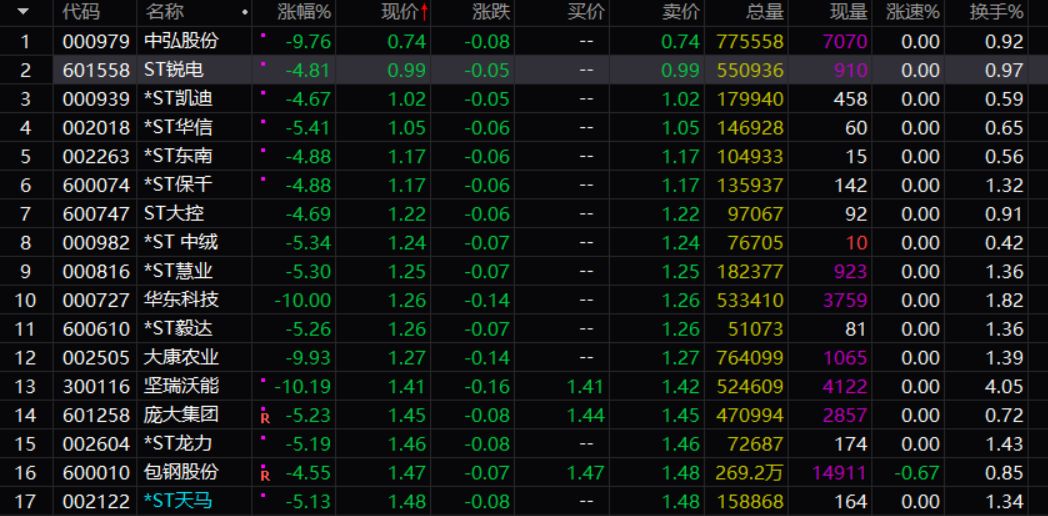
Task: Select stock 坚瑞沃能
Action: pos(181,386)
